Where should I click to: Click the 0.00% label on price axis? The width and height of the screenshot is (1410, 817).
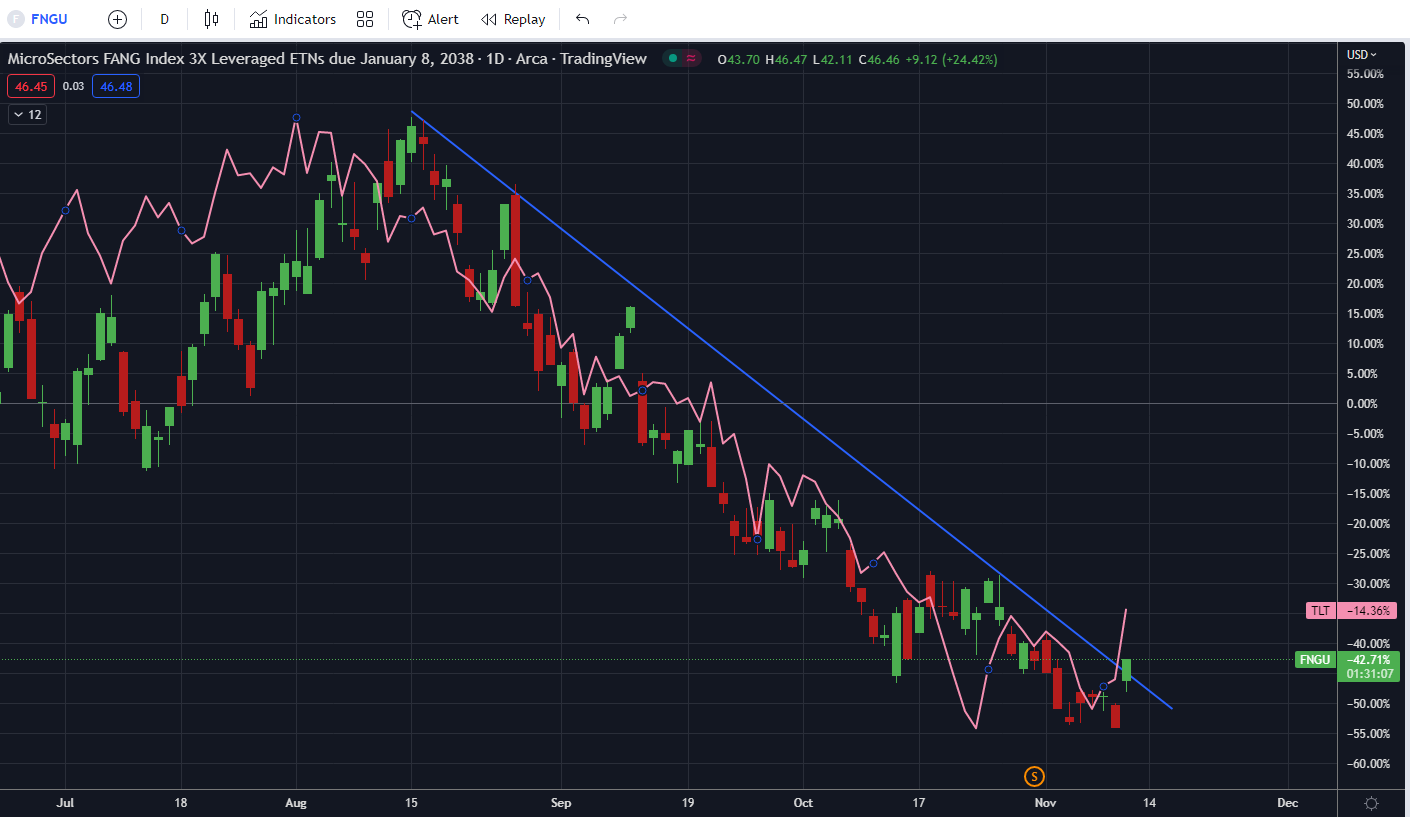[x=1364, y=403]
